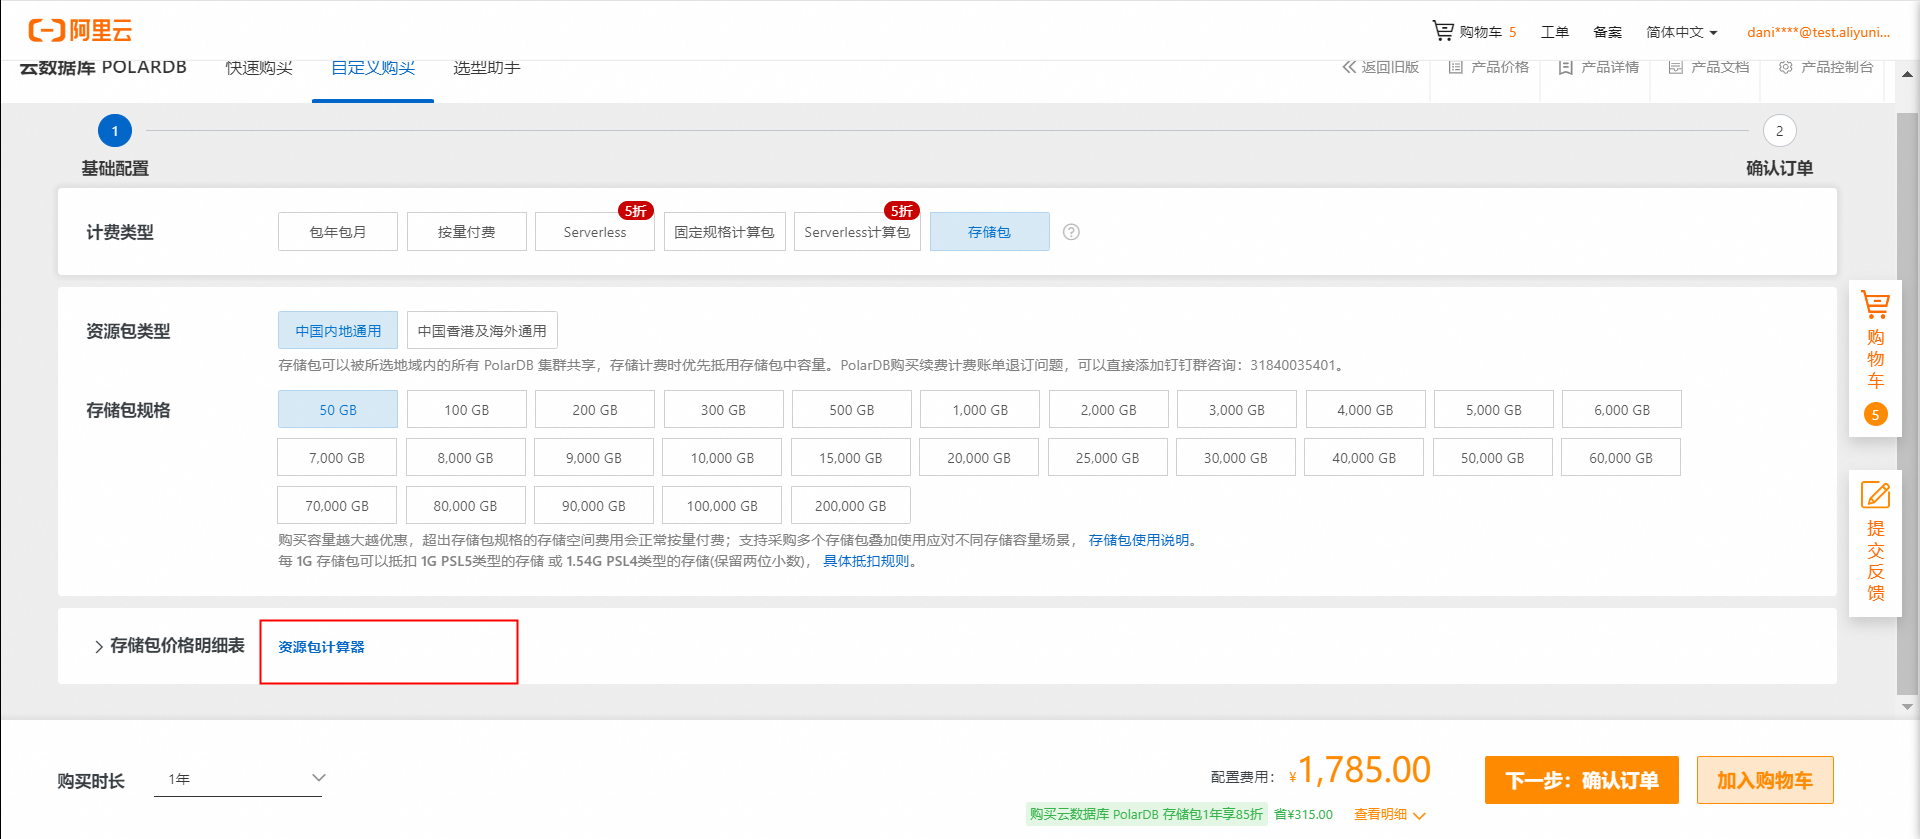Image resolution: width=1920 pixels, height=839 pixels.
Task: Click the product documentation icon
Action: 1676,67
